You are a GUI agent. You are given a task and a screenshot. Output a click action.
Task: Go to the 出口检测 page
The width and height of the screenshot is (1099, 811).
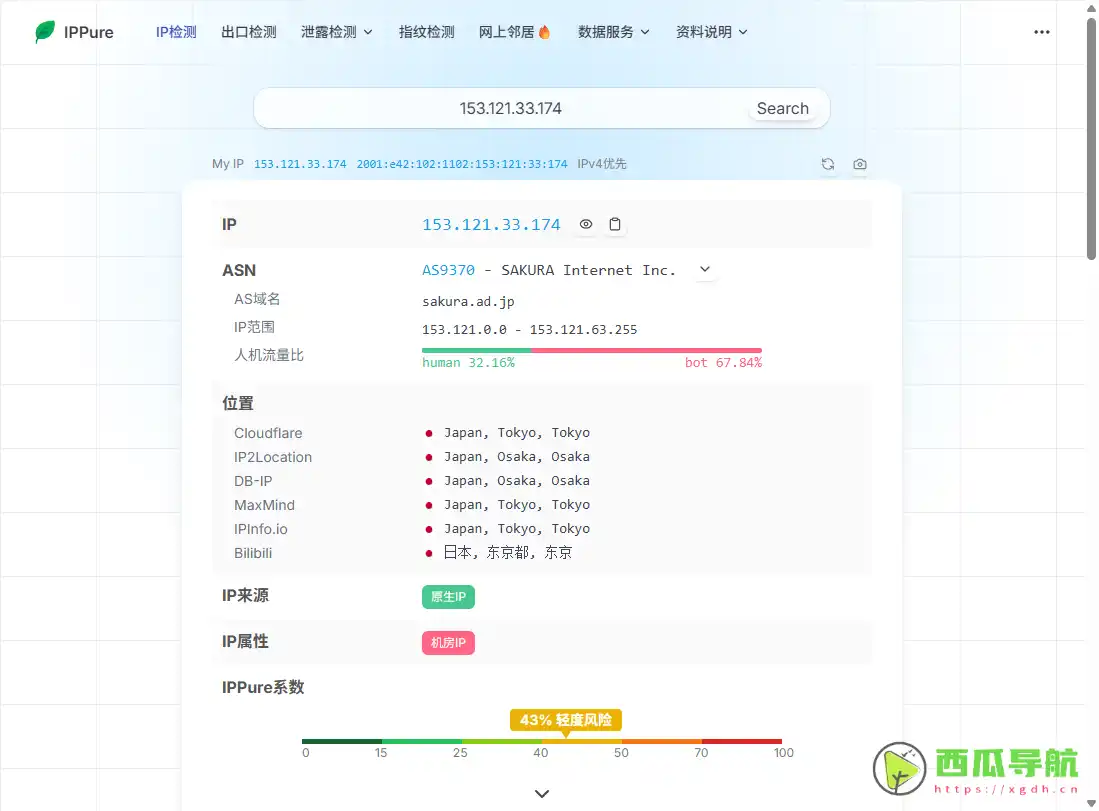249,32
